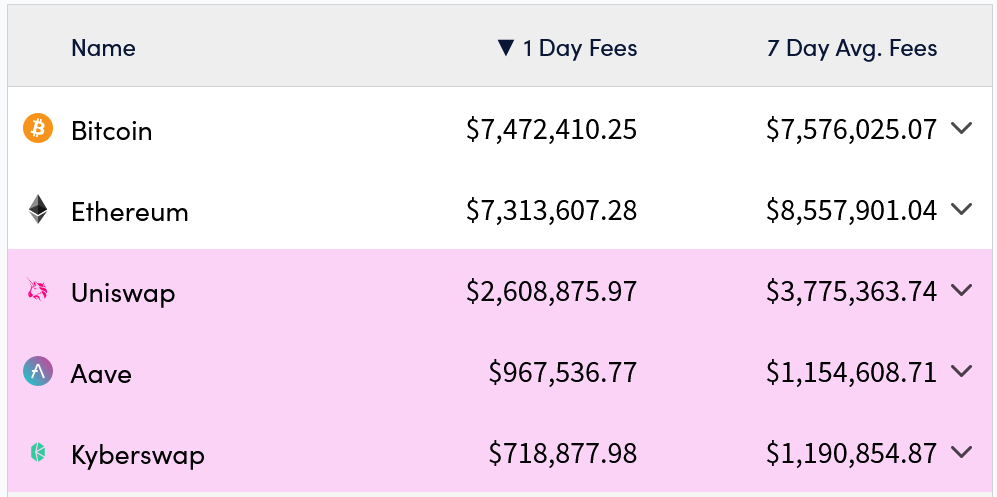Image resolution: width=997 pixels, height=497 pixels.
Task: Click the Kyberswap name label
Action: click(x=138, y=455)
